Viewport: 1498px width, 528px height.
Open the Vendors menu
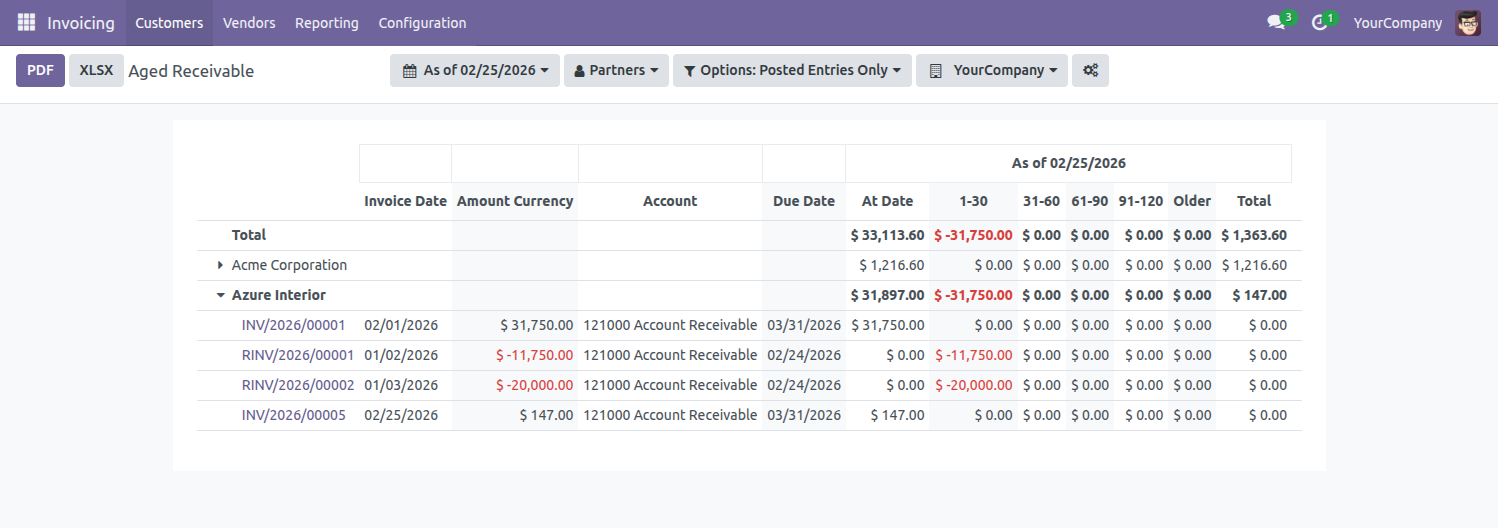249,22
